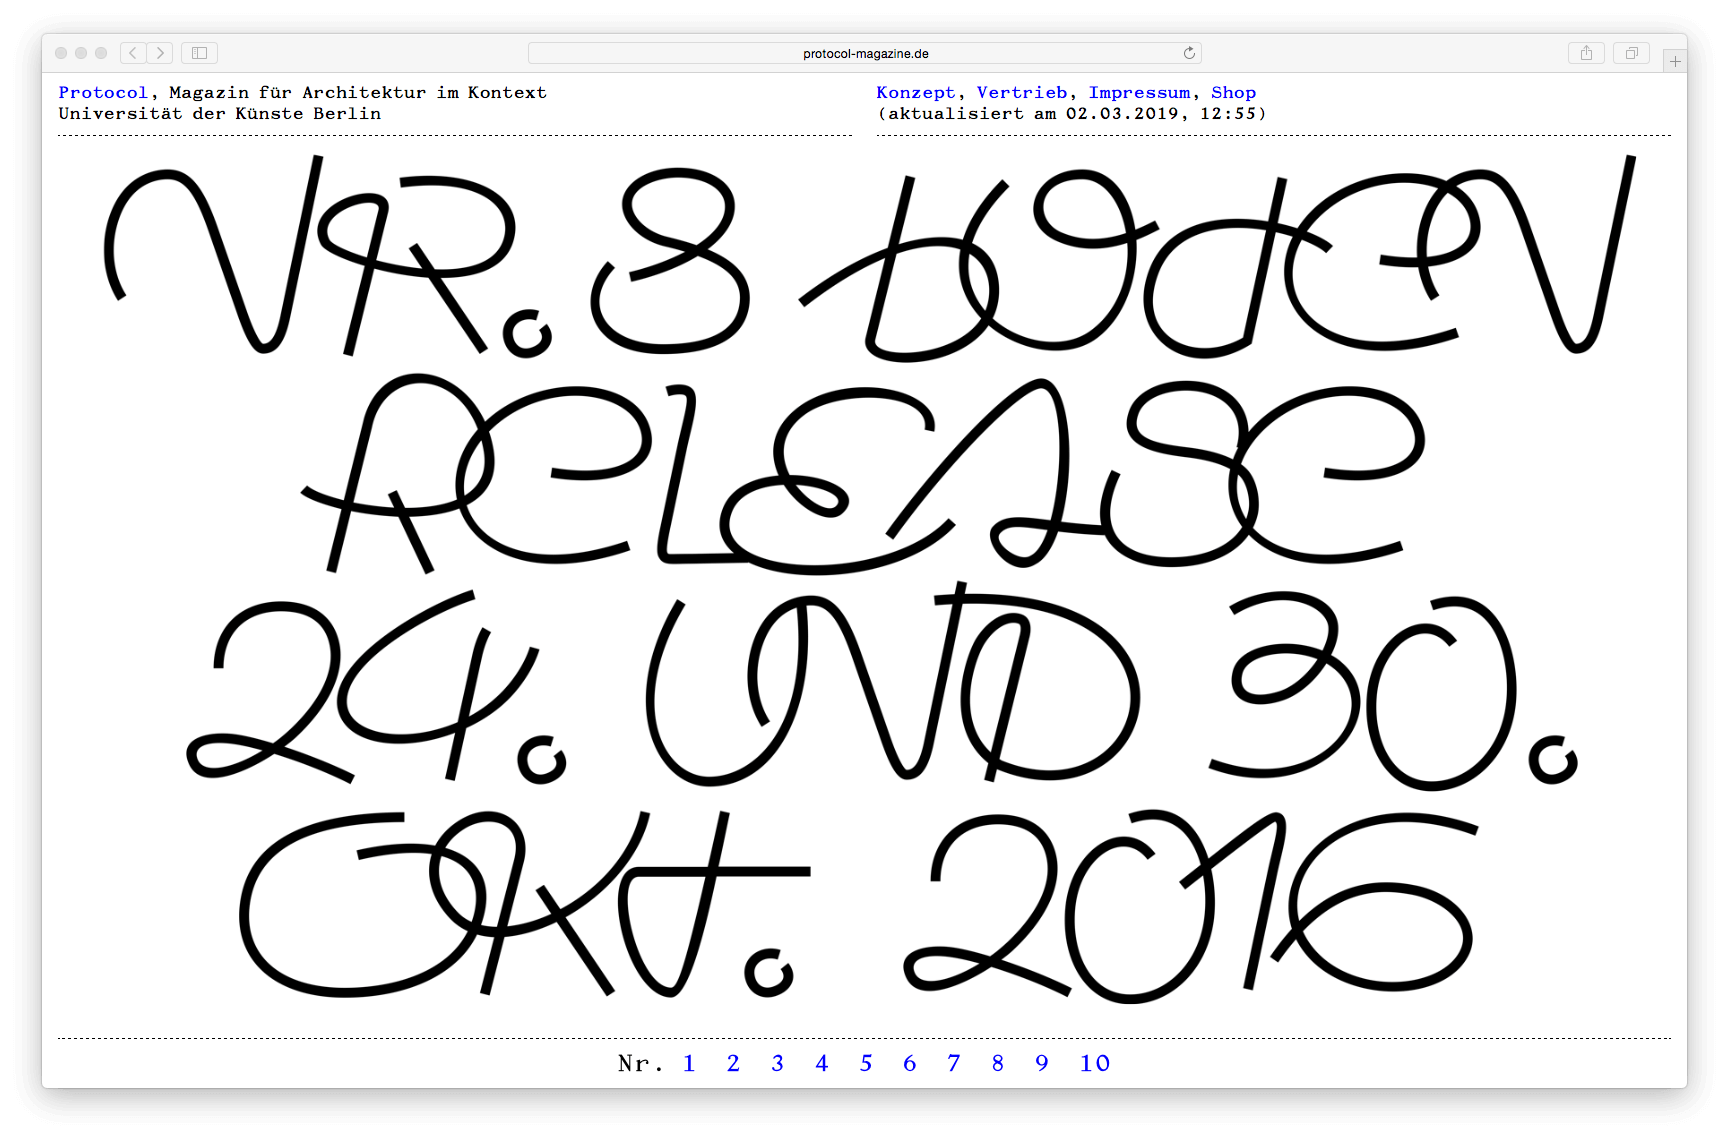Viewport: 1729px width, 1138px height.
Task: Open the Protocol home link
Action: 103,92
